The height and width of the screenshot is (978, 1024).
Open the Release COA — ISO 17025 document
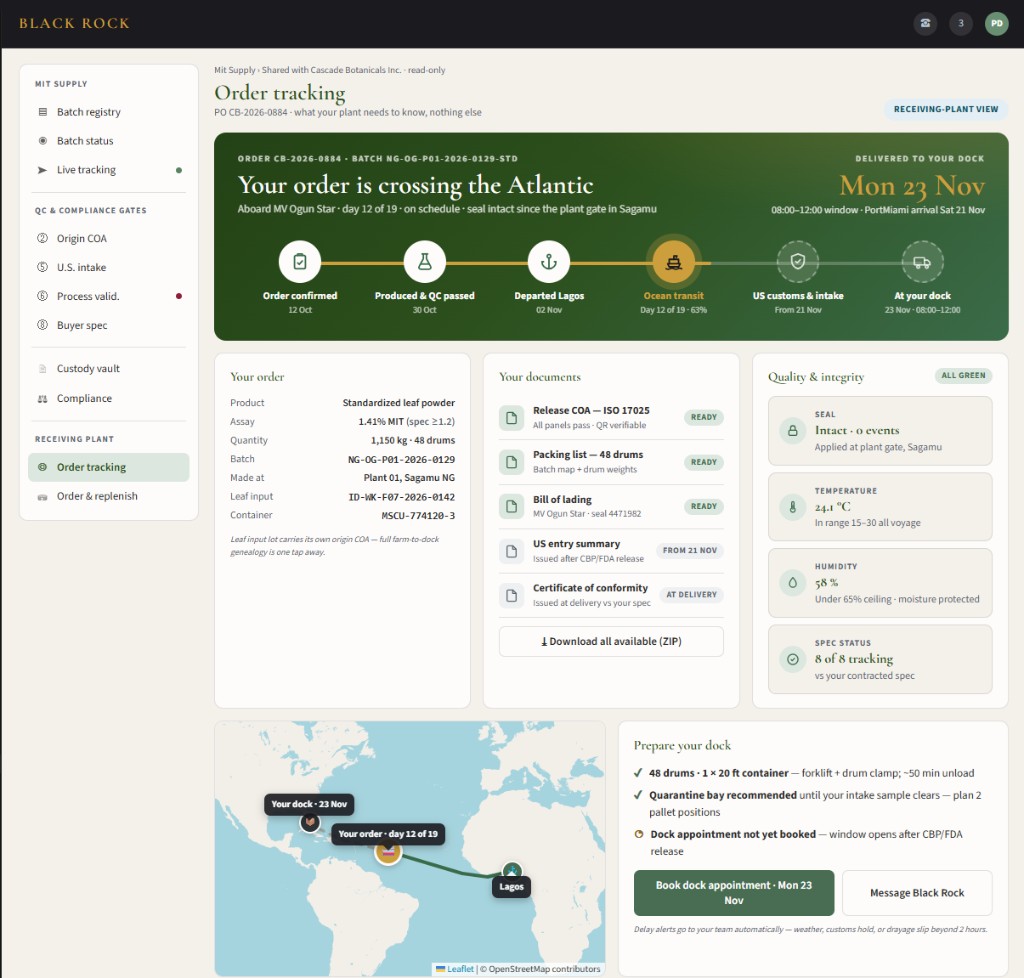pyautogui.click(x=611, y=417)
